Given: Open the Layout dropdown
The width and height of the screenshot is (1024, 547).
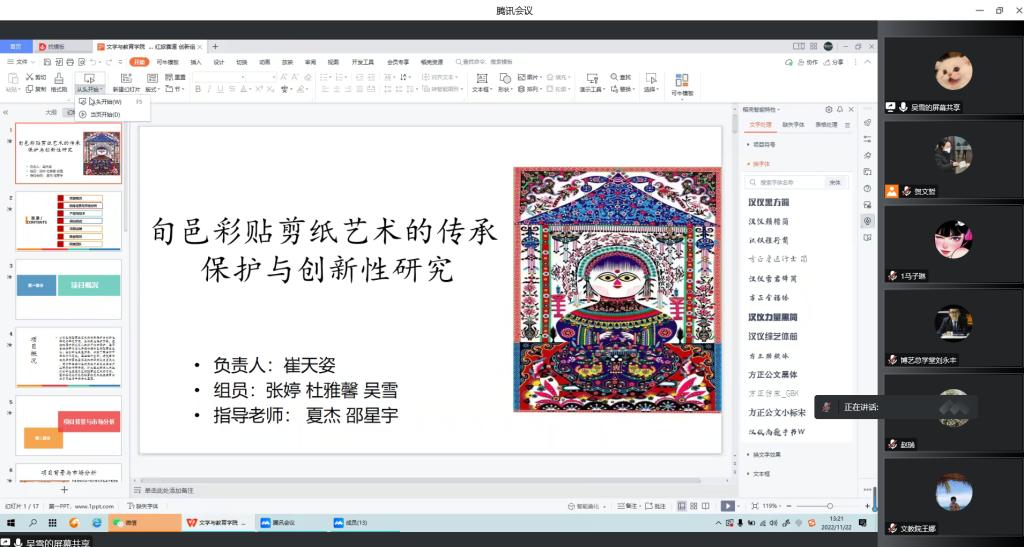Looking at the screenshot, I should [x=153, y=89].
